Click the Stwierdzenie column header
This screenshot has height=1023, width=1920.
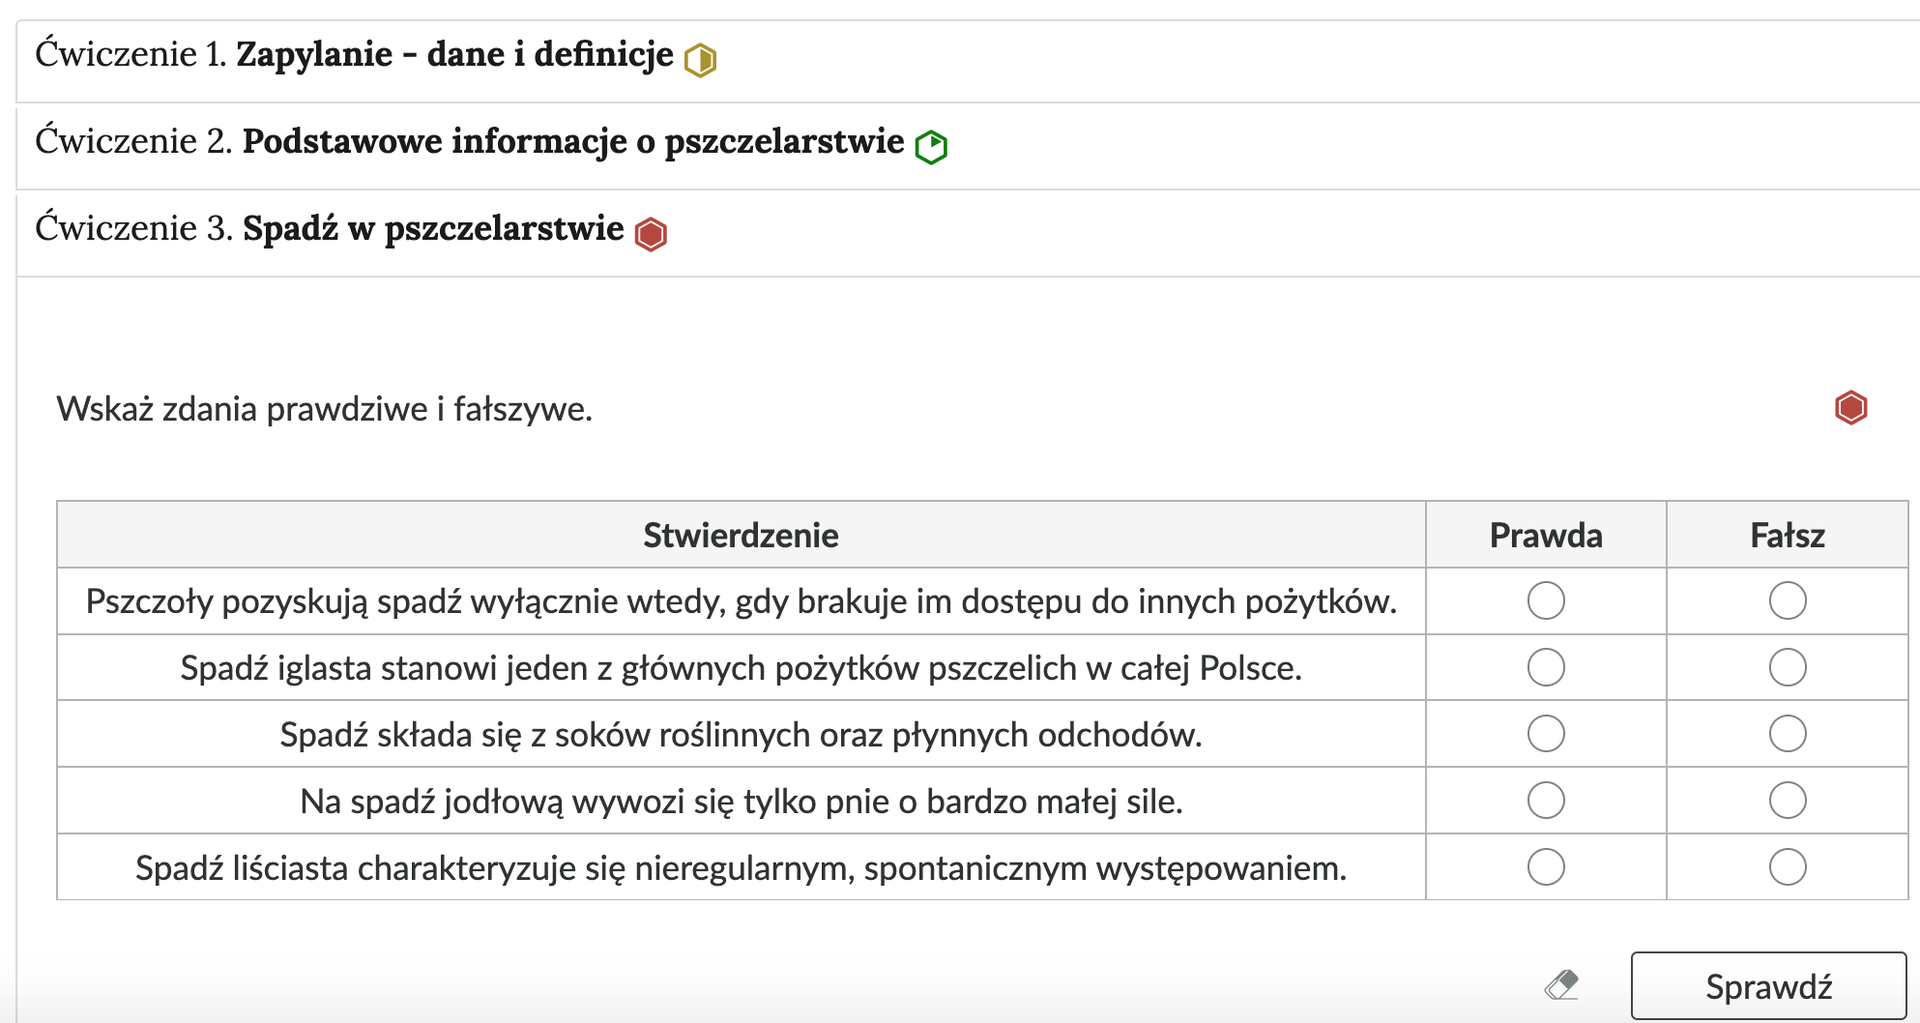pos(740,535)
